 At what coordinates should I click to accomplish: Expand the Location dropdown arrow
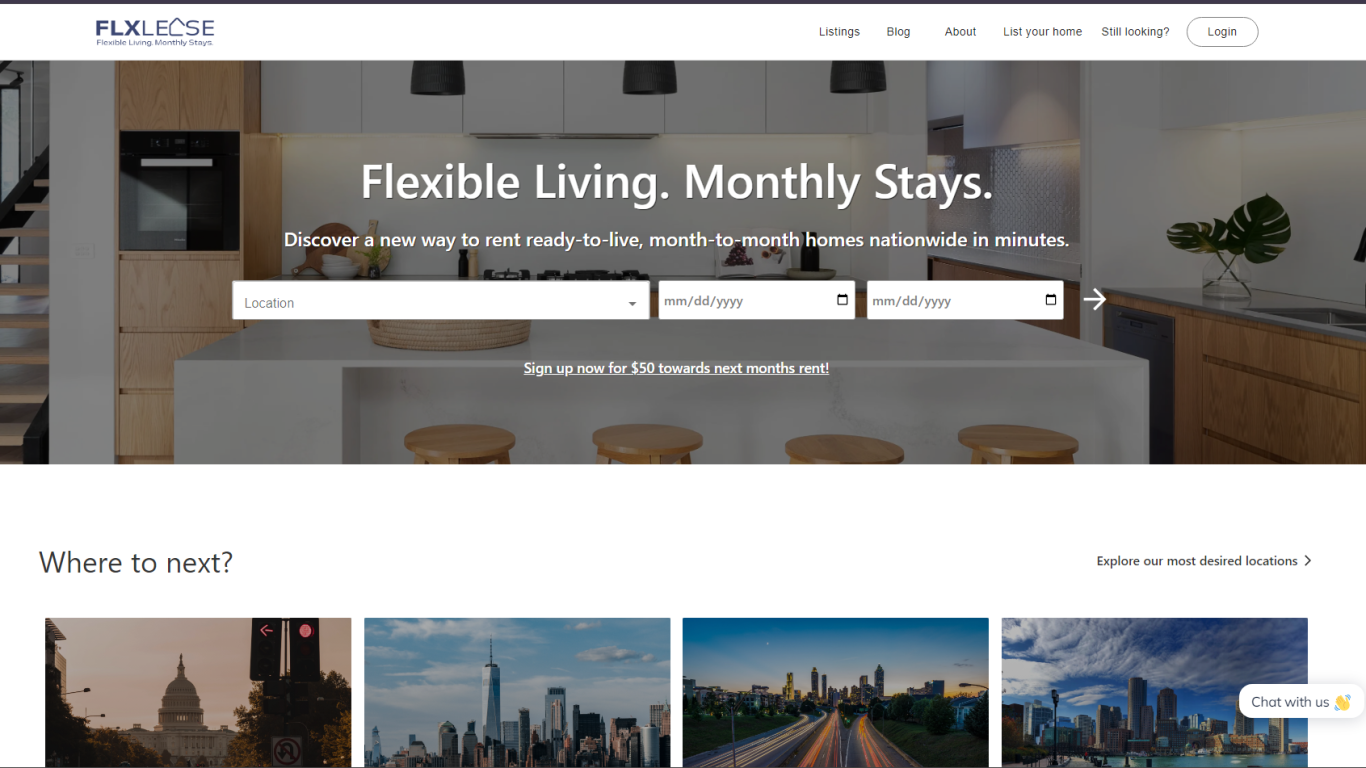coord(632,304)
